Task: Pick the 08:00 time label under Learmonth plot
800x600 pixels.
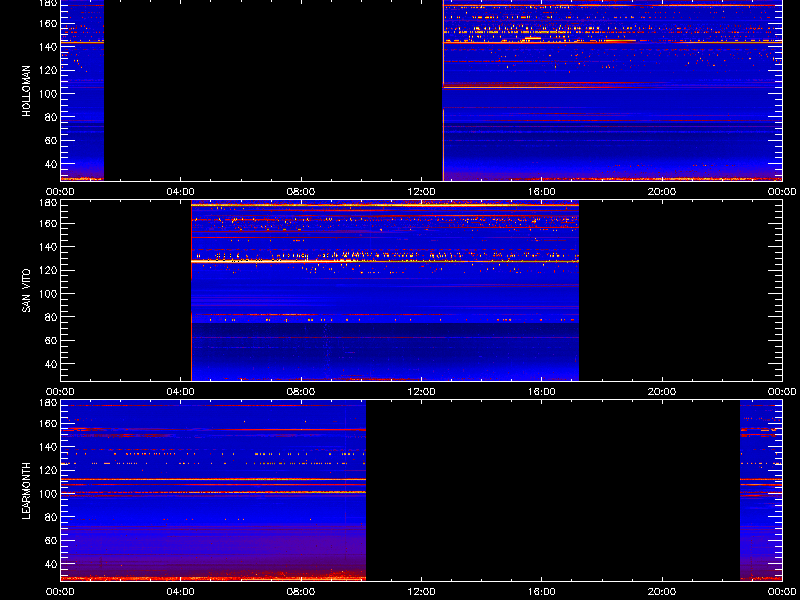Action: click(301, 592)
